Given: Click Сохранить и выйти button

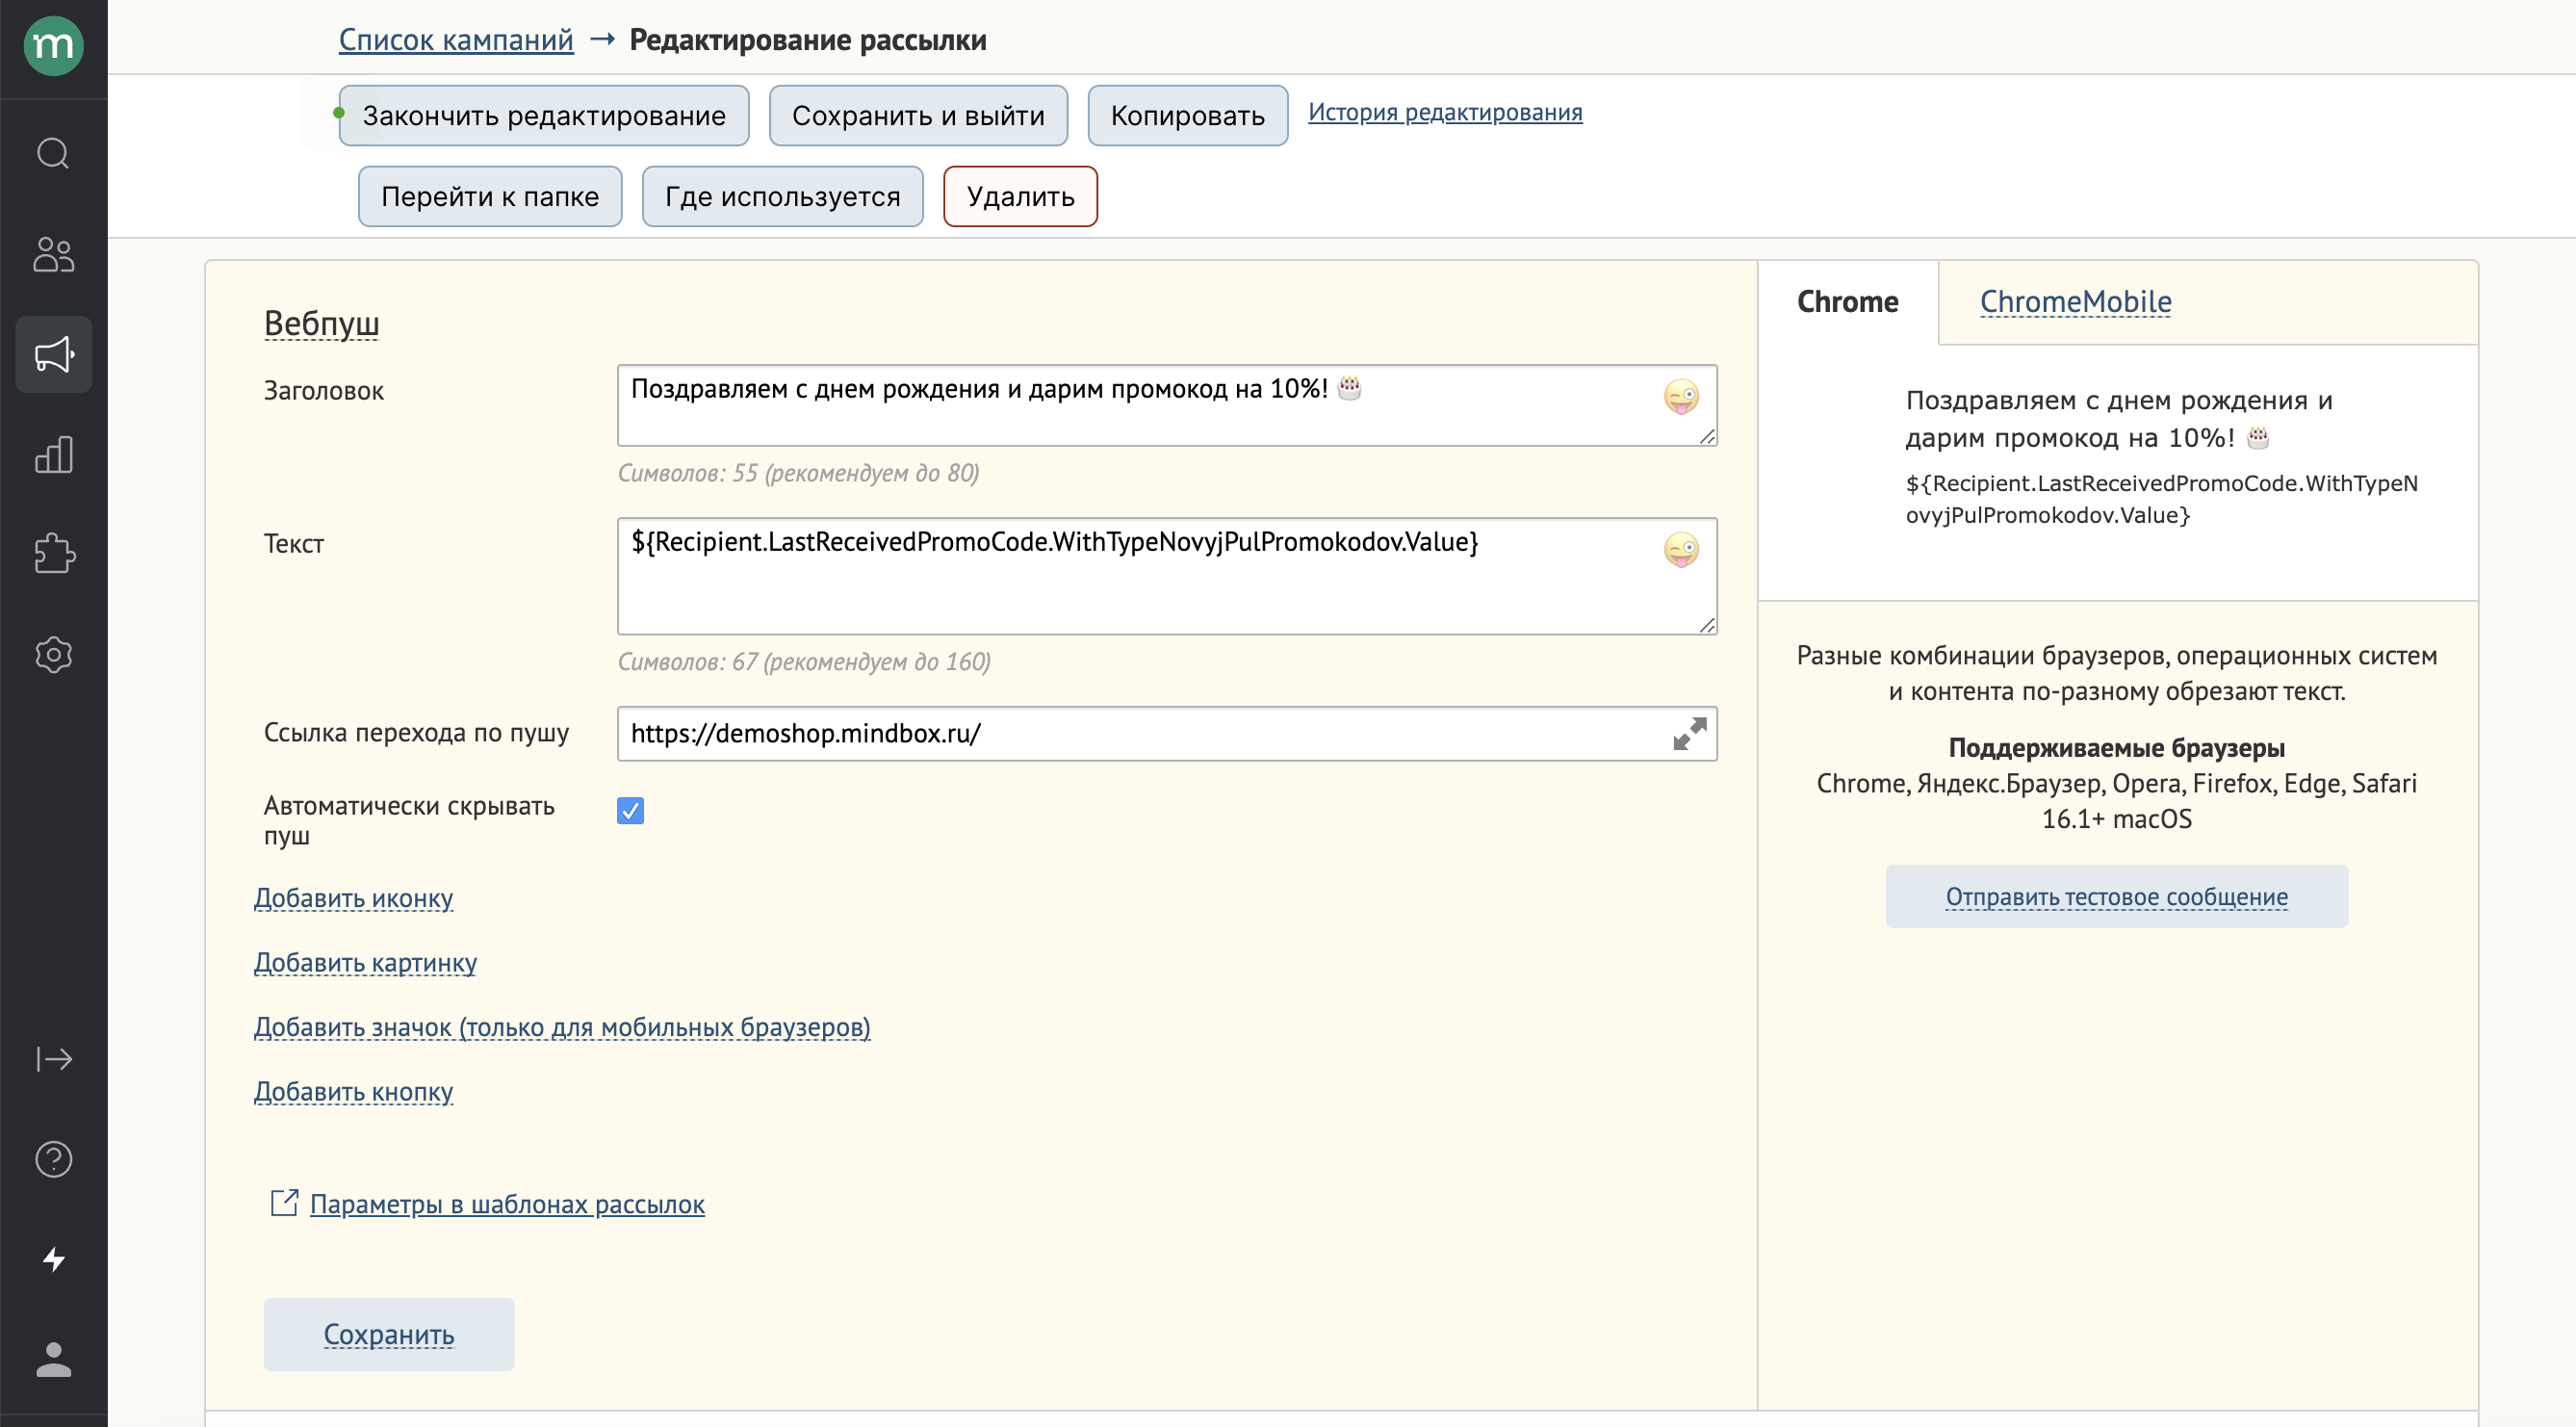Looking at the screenshot, I should pyautogui.click(x=917, y=115).
